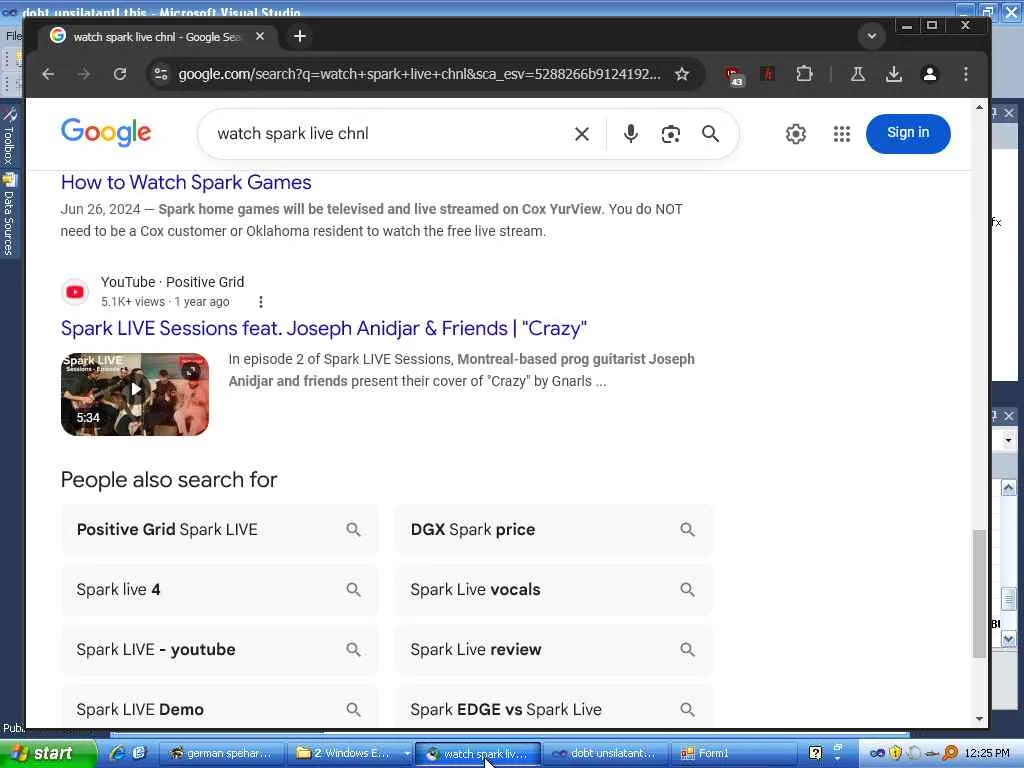Viewport: 1024px width, 768px height.
Task: Launch Internet Explorer from quick launch
Action: point(118,754)
